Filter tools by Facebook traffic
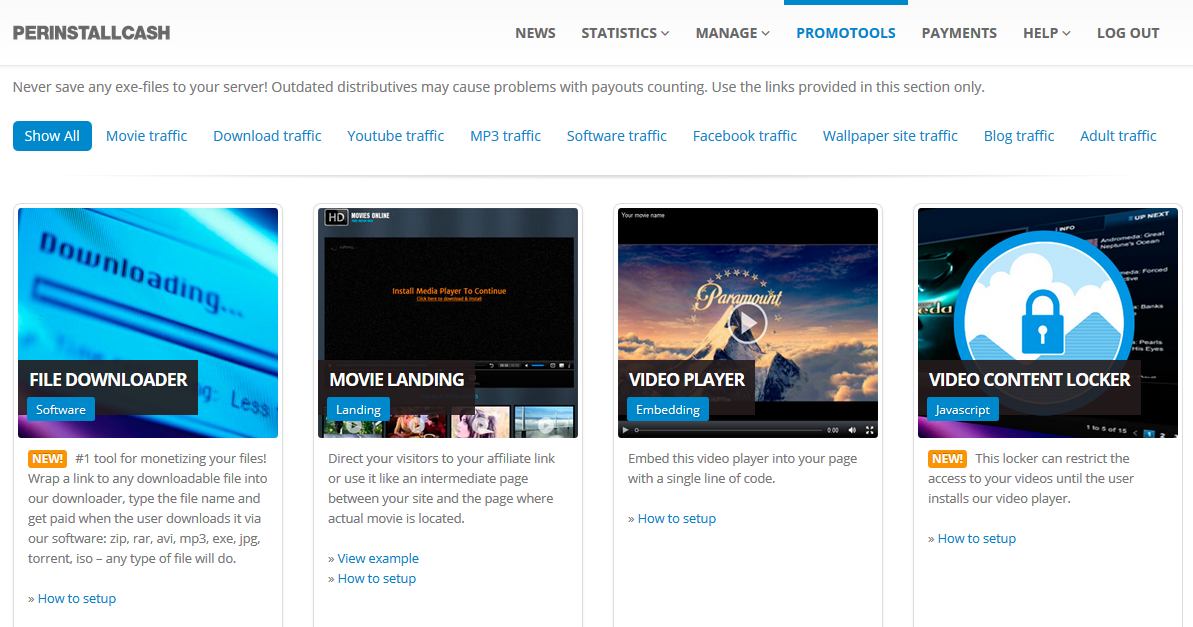This screenshot has height=627, width=1193. [x=745, y=136]
